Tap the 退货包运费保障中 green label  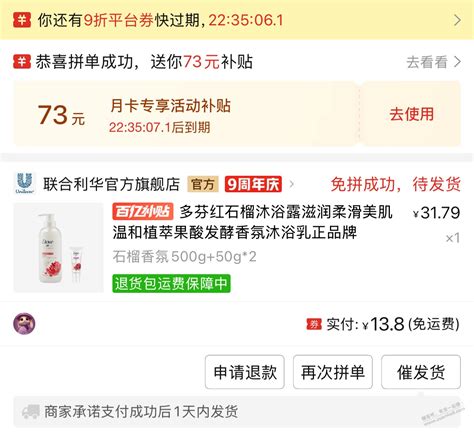(171, 283)
